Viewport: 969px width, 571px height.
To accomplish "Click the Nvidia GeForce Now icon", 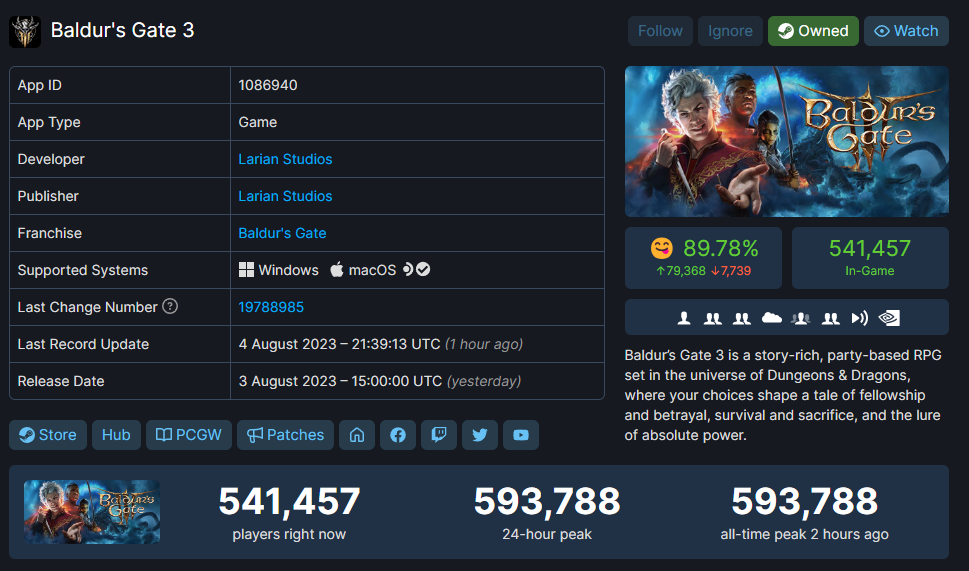I will coord(888,318).
